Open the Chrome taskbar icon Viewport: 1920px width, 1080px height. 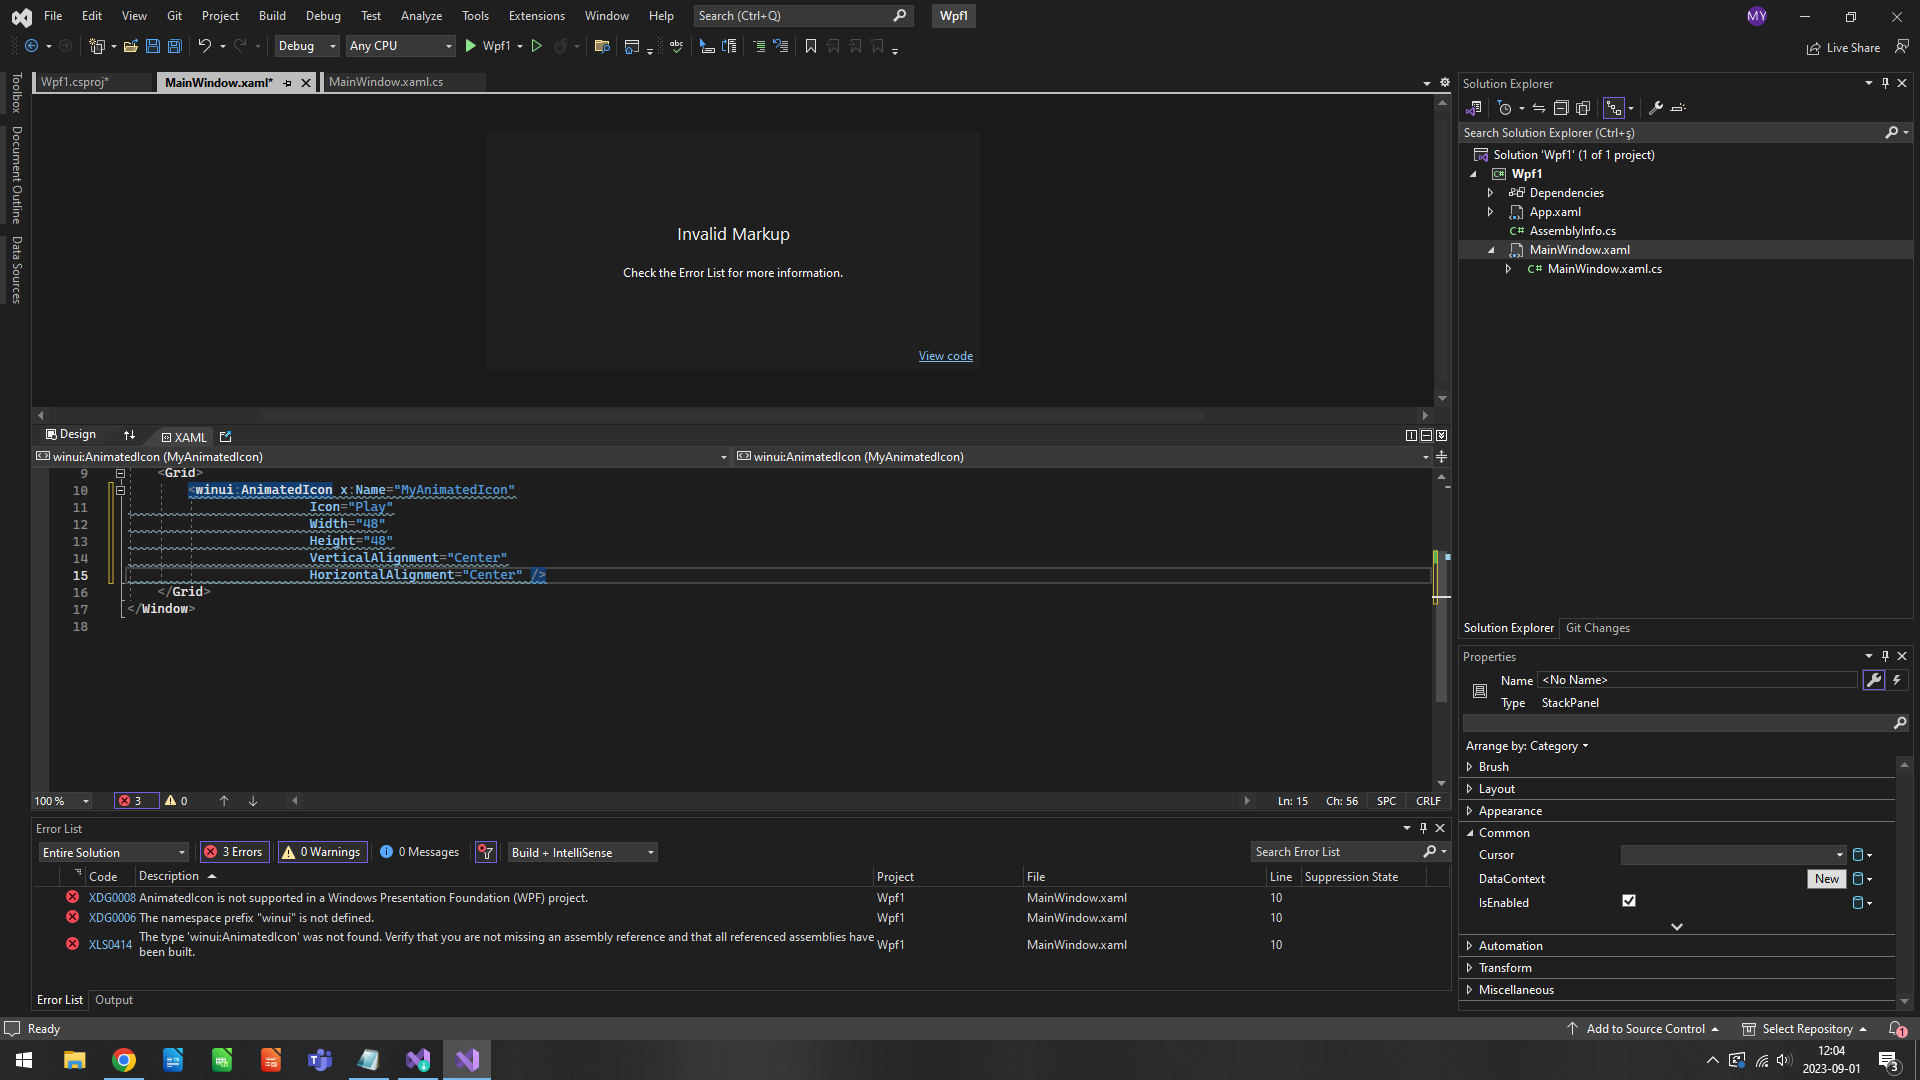pyautogui.click(x=124, y=1060)
